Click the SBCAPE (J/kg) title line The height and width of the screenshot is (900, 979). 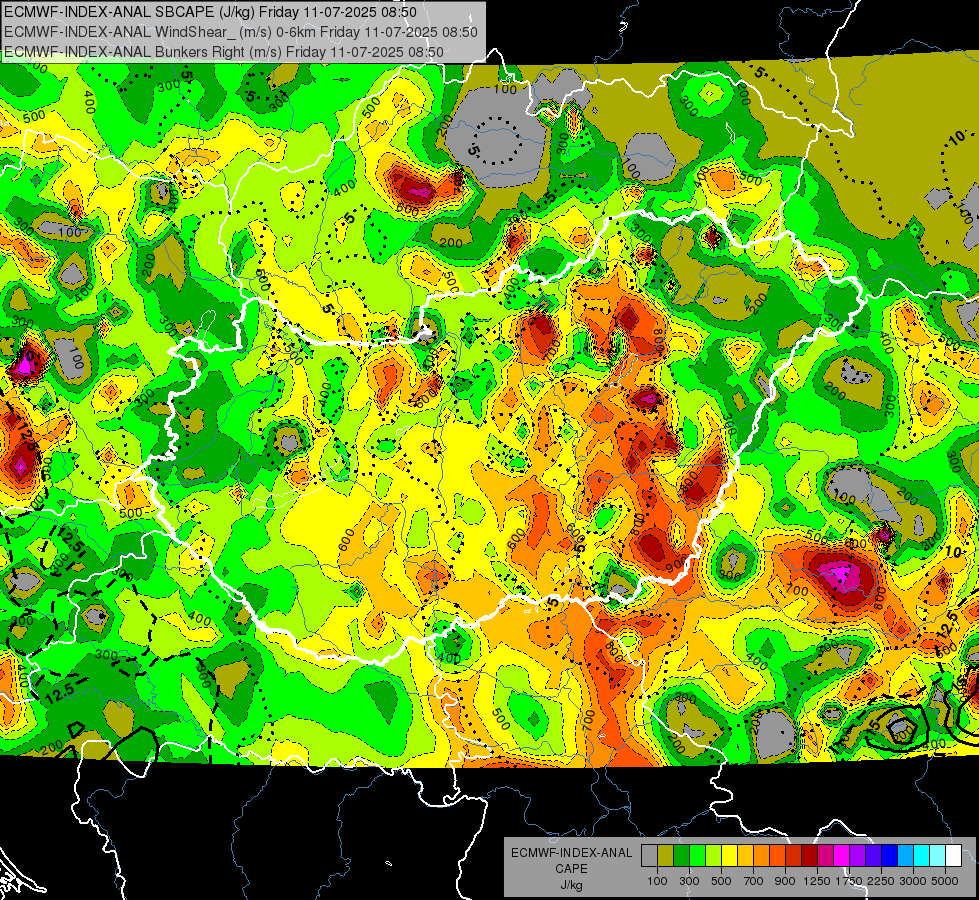pos(210,12)
